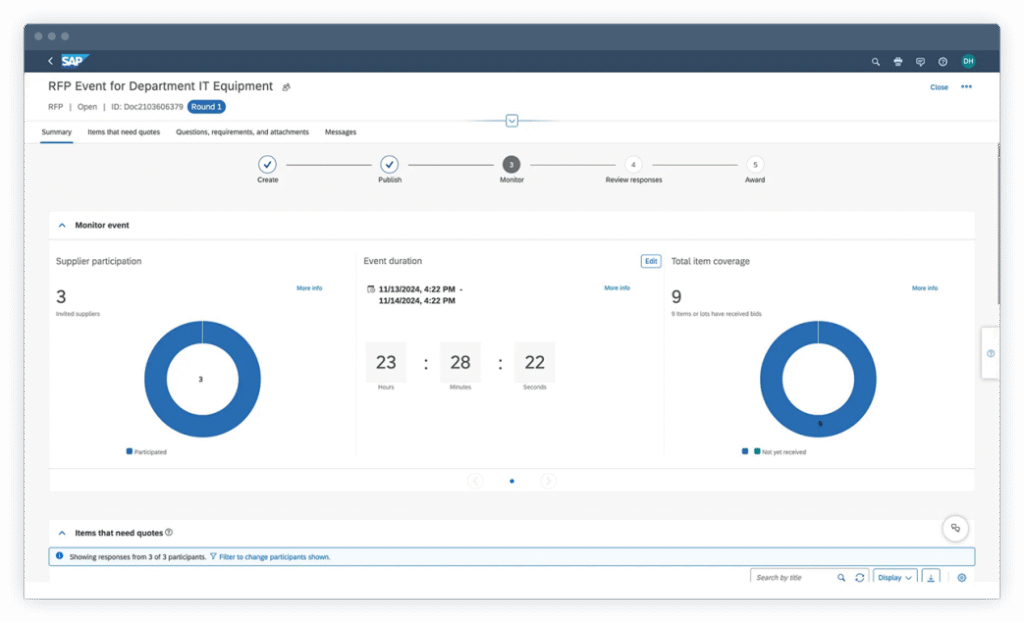Click the search icon in SAP header
This screenshot has height=622, width=1024.
876,62
